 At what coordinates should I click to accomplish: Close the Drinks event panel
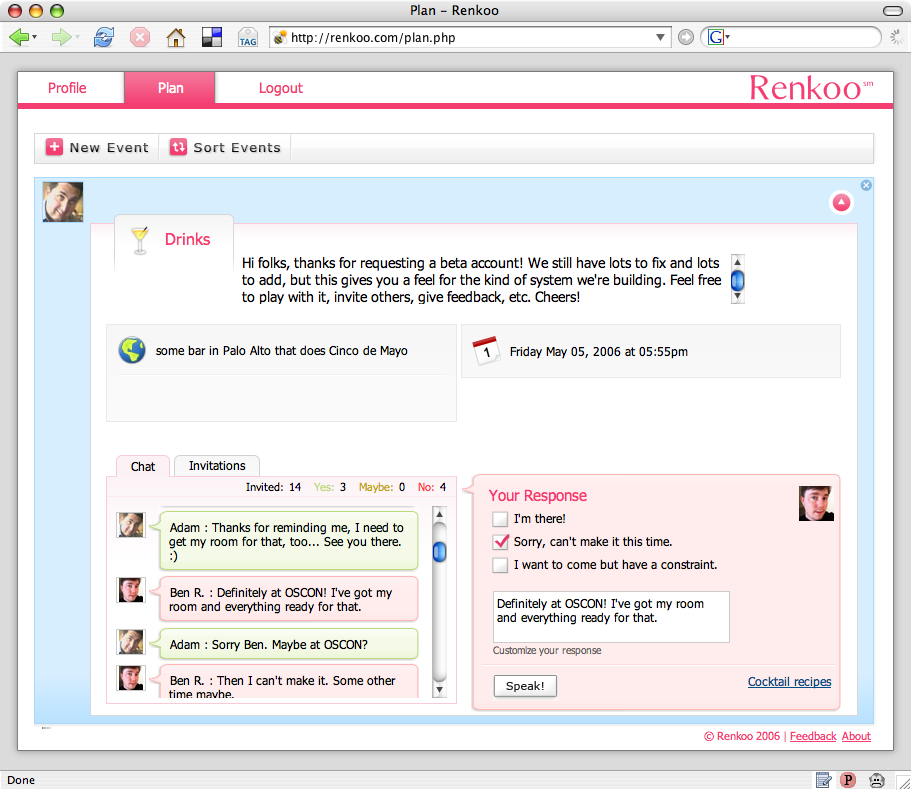pos(866,185)
